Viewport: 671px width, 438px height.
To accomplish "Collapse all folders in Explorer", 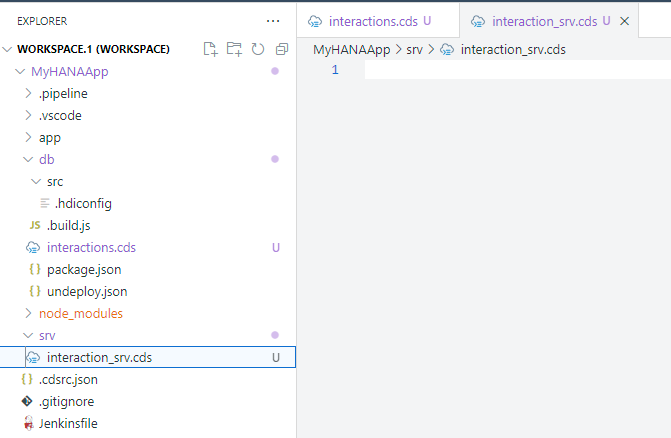I will point(282,49).
